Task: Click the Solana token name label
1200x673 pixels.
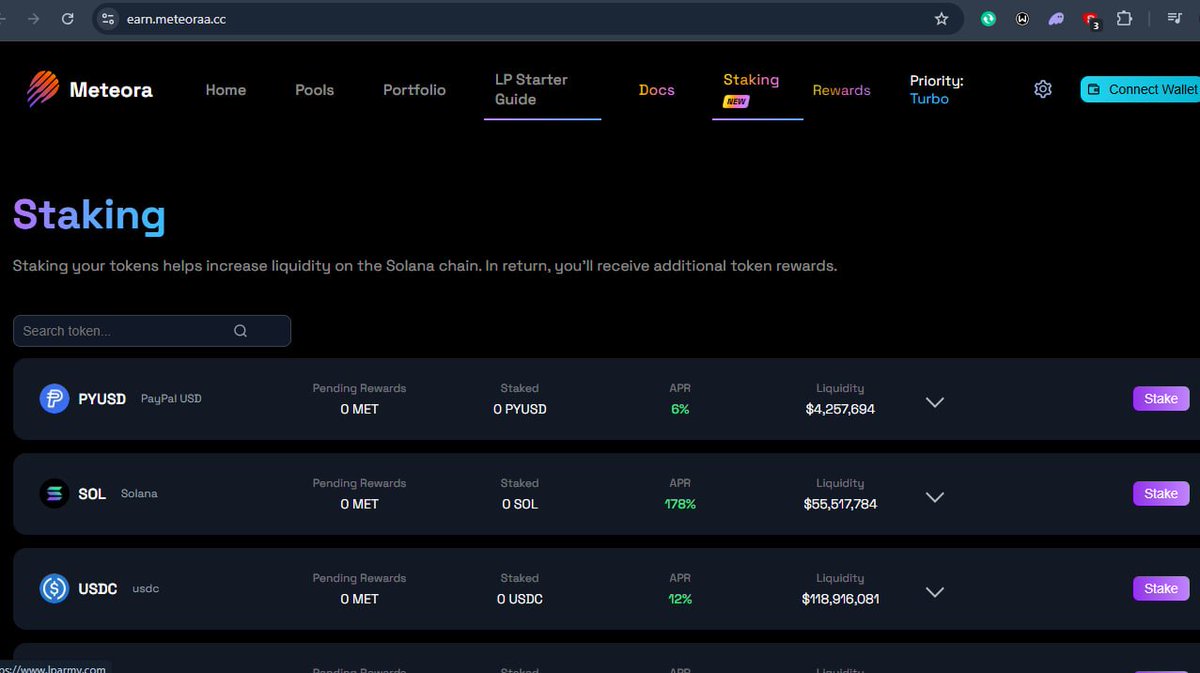Action: point(139,493)
